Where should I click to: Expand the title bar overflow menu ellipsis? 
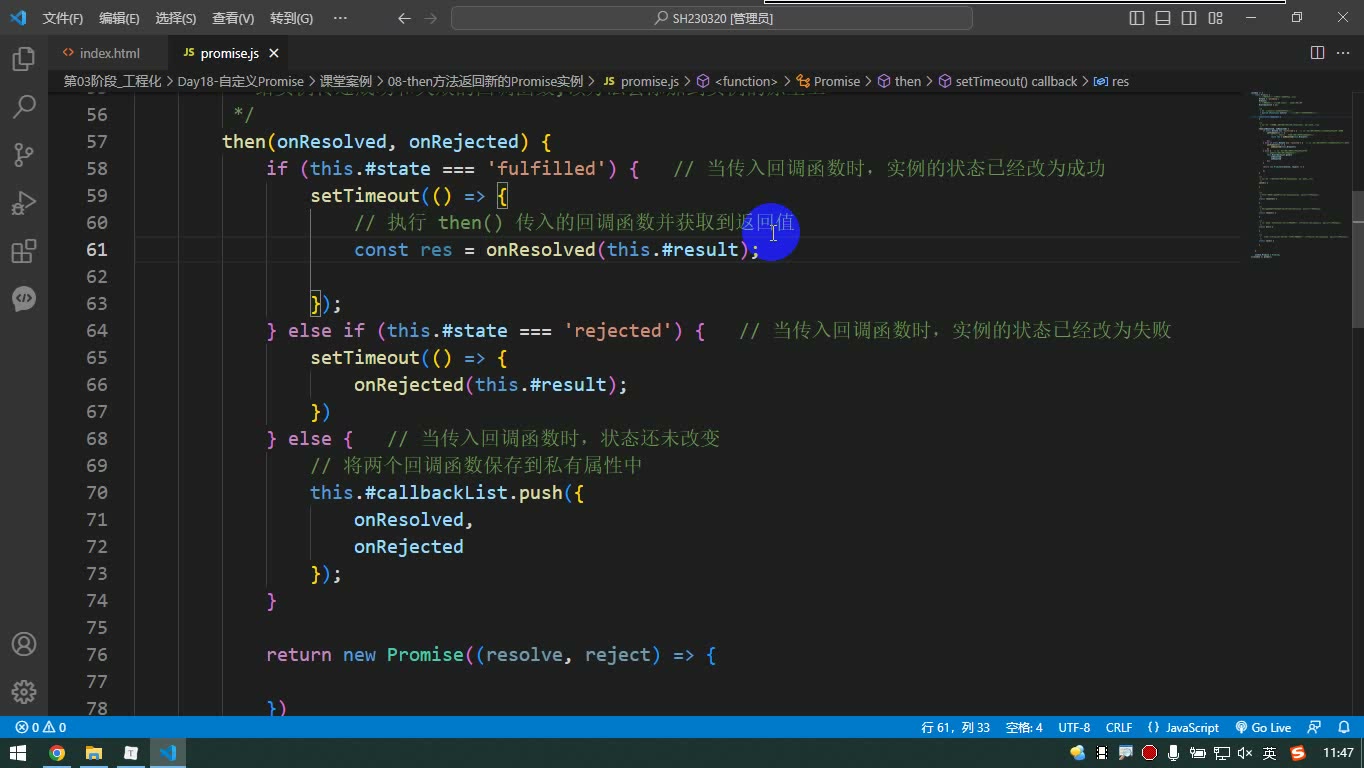340,18
